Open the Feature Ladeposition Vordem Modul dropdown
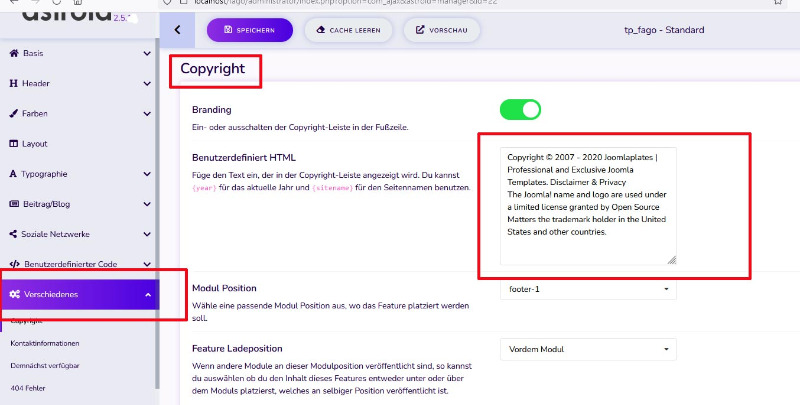This screenshot has width=800, height=405. tap(588, 349)
